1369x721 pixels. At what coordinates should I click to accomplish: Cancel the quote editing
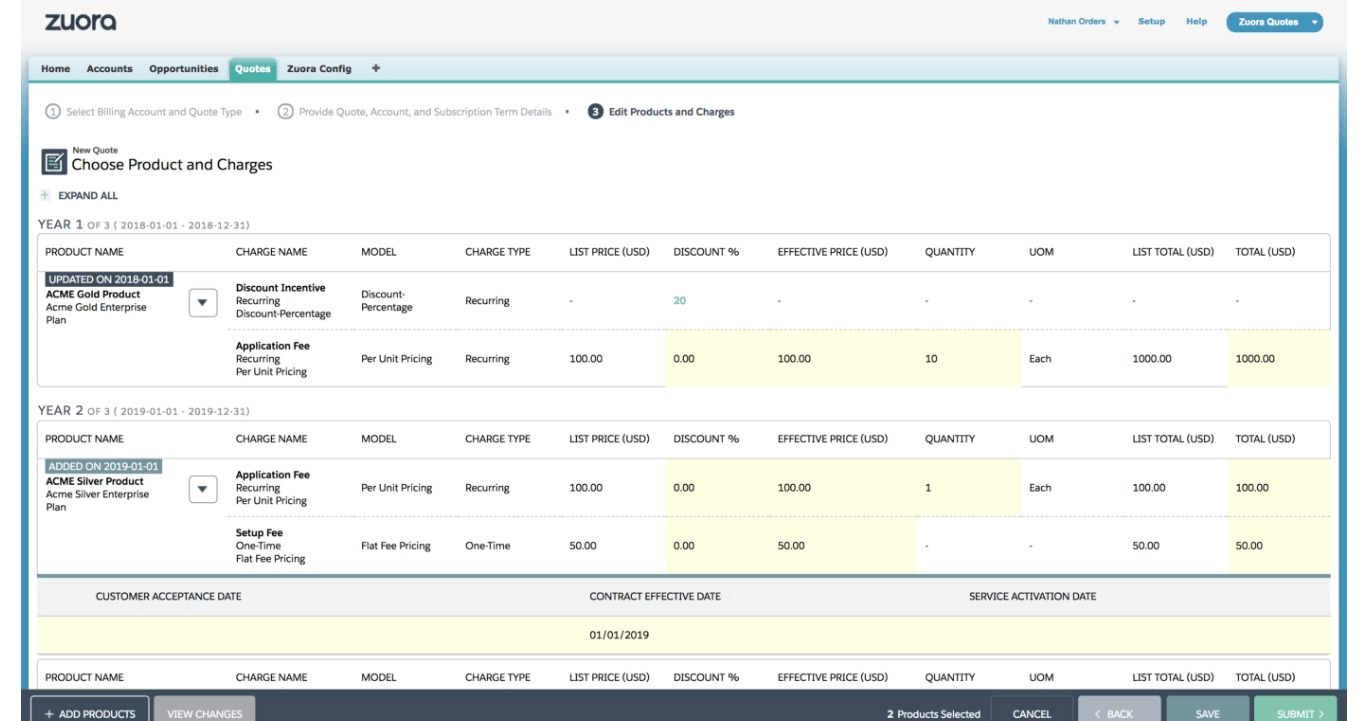[x=1031, y=714]
